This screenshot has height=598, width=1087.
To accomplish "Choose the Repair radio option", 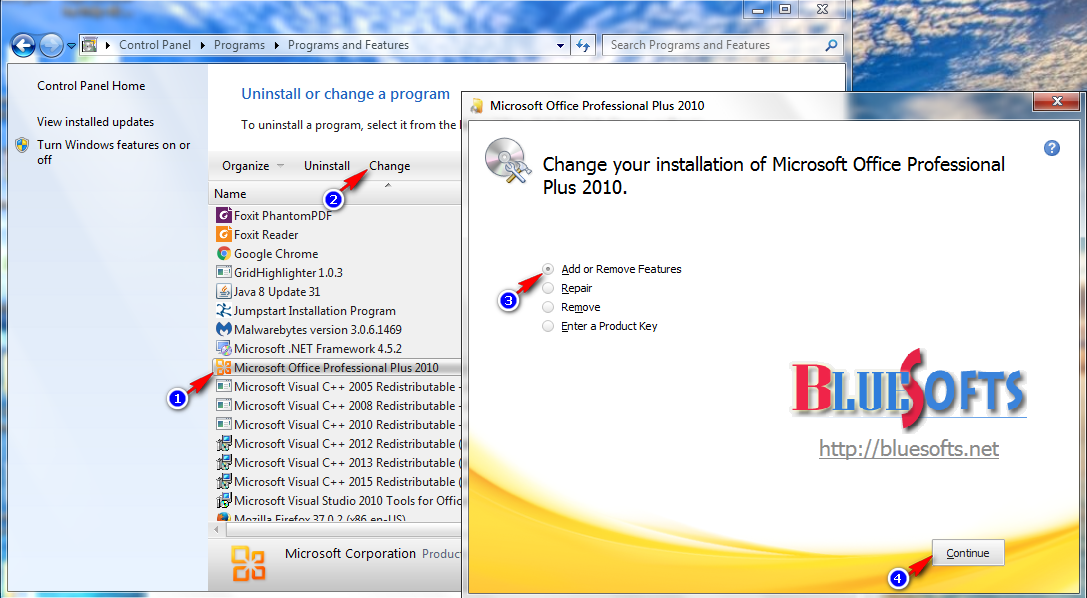I will pyautogui.click(x=568, y=288).
